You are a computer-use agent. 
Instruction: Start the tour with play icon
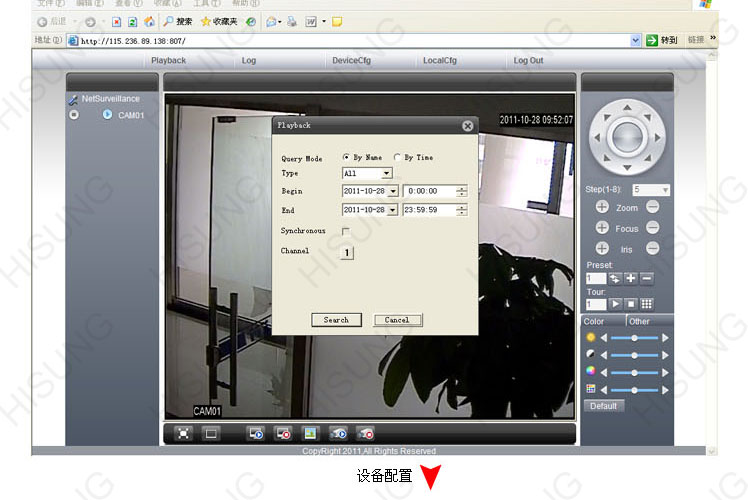coord(615,303)
